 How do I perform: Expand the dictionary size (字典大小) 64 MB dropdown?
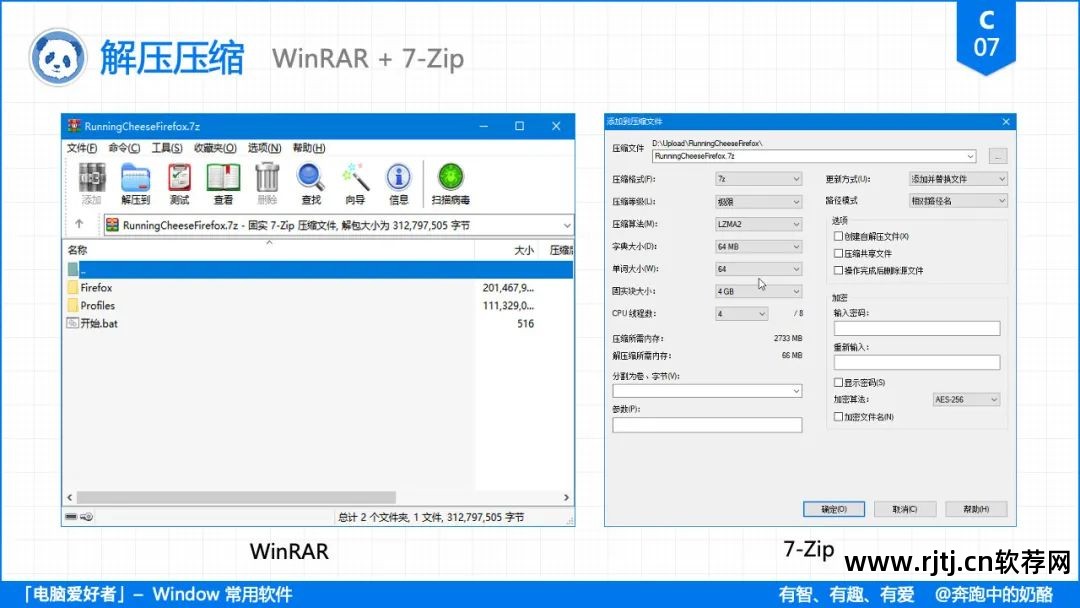[758, 246]
